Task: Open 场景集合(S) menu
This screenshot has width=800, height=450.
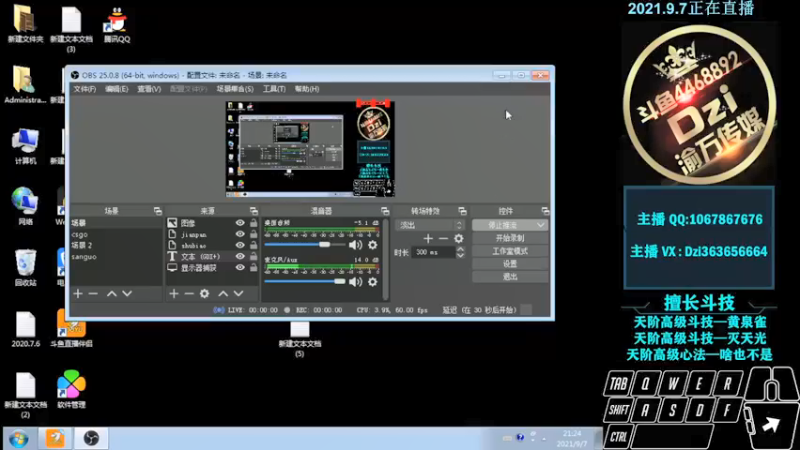Action: pyautogui.click(x=235, y=89)
